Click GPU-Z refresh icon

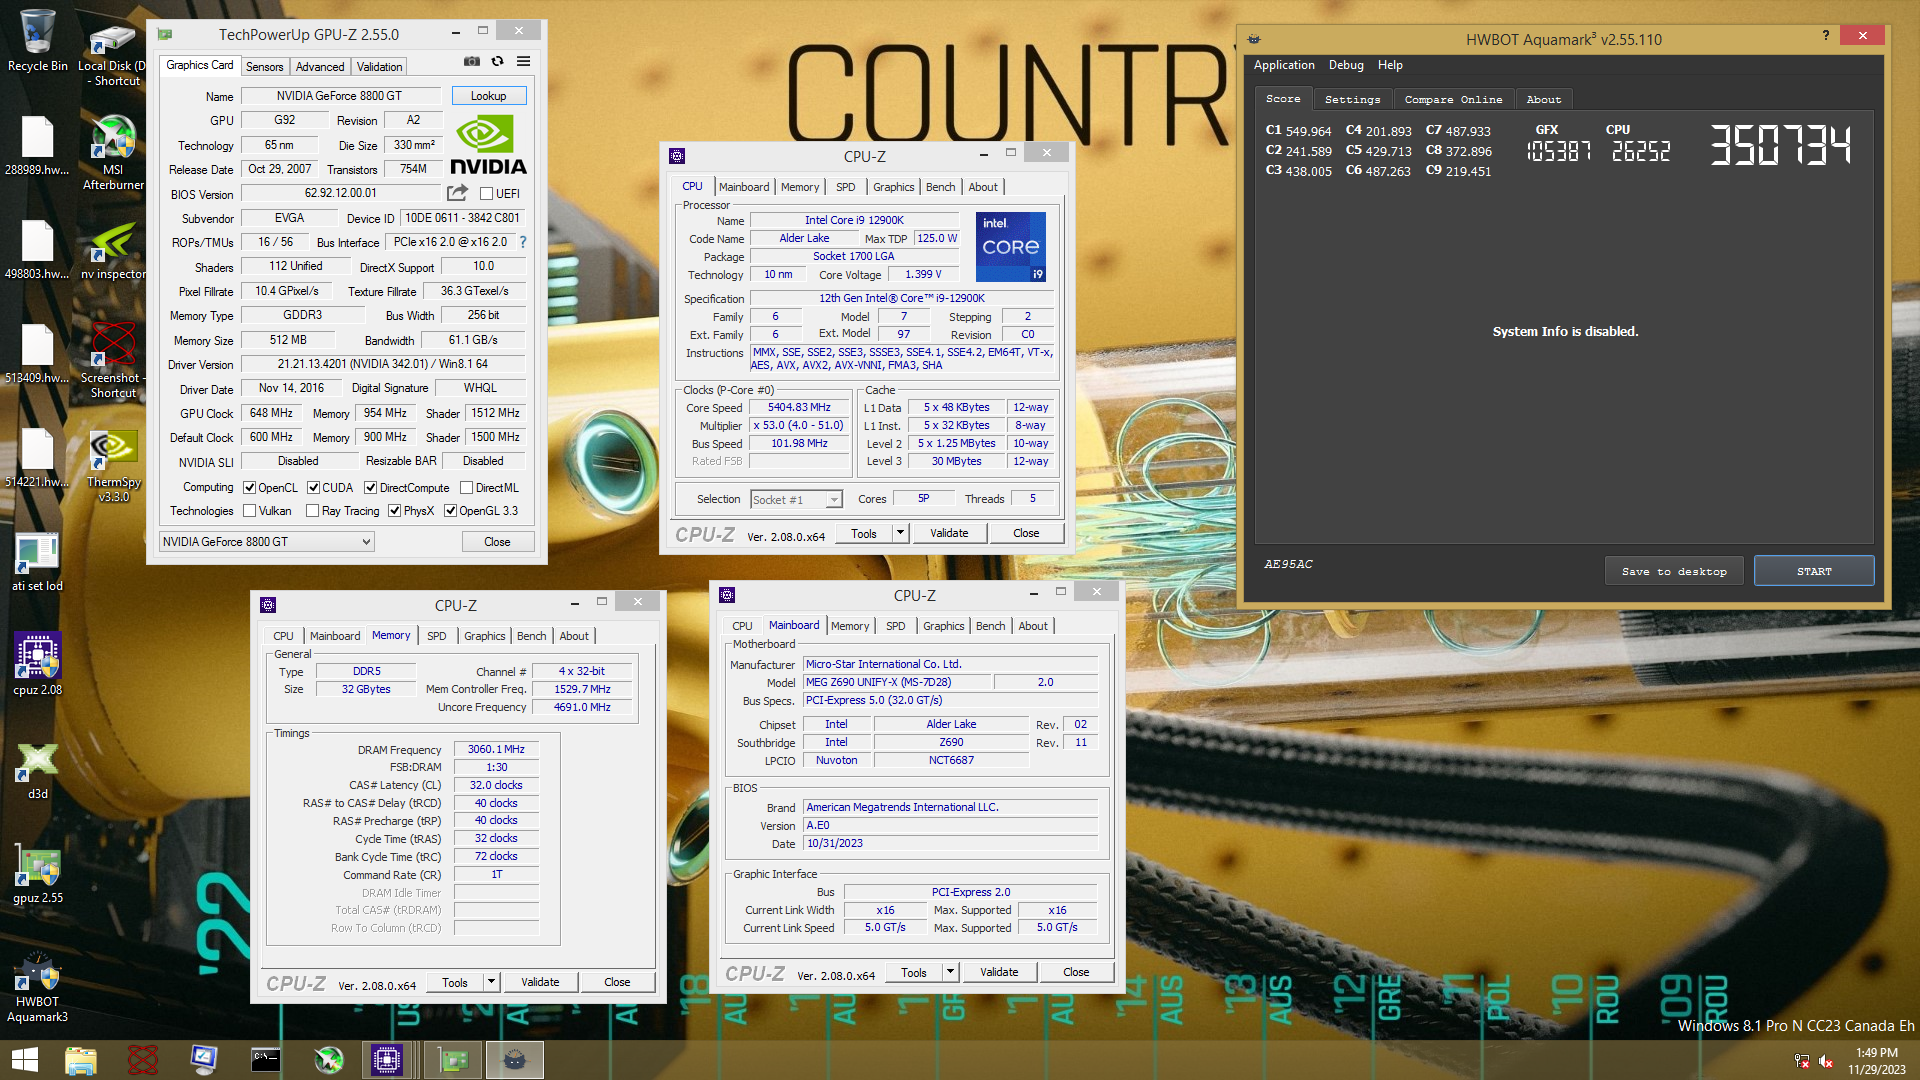tap(497, 62)
